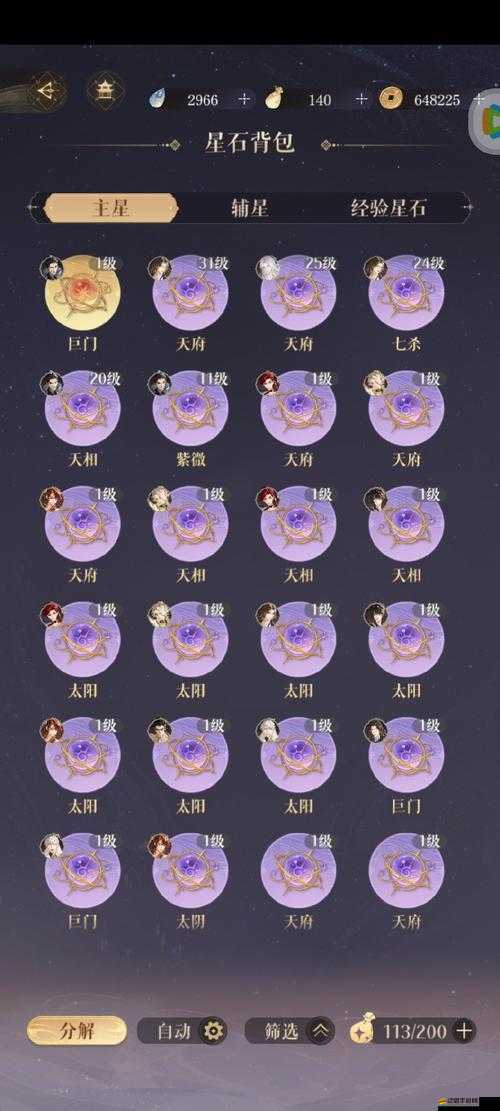Expand the 筛选 filter chevron
The image size is (500, 1111).
tap(321, 1030)
